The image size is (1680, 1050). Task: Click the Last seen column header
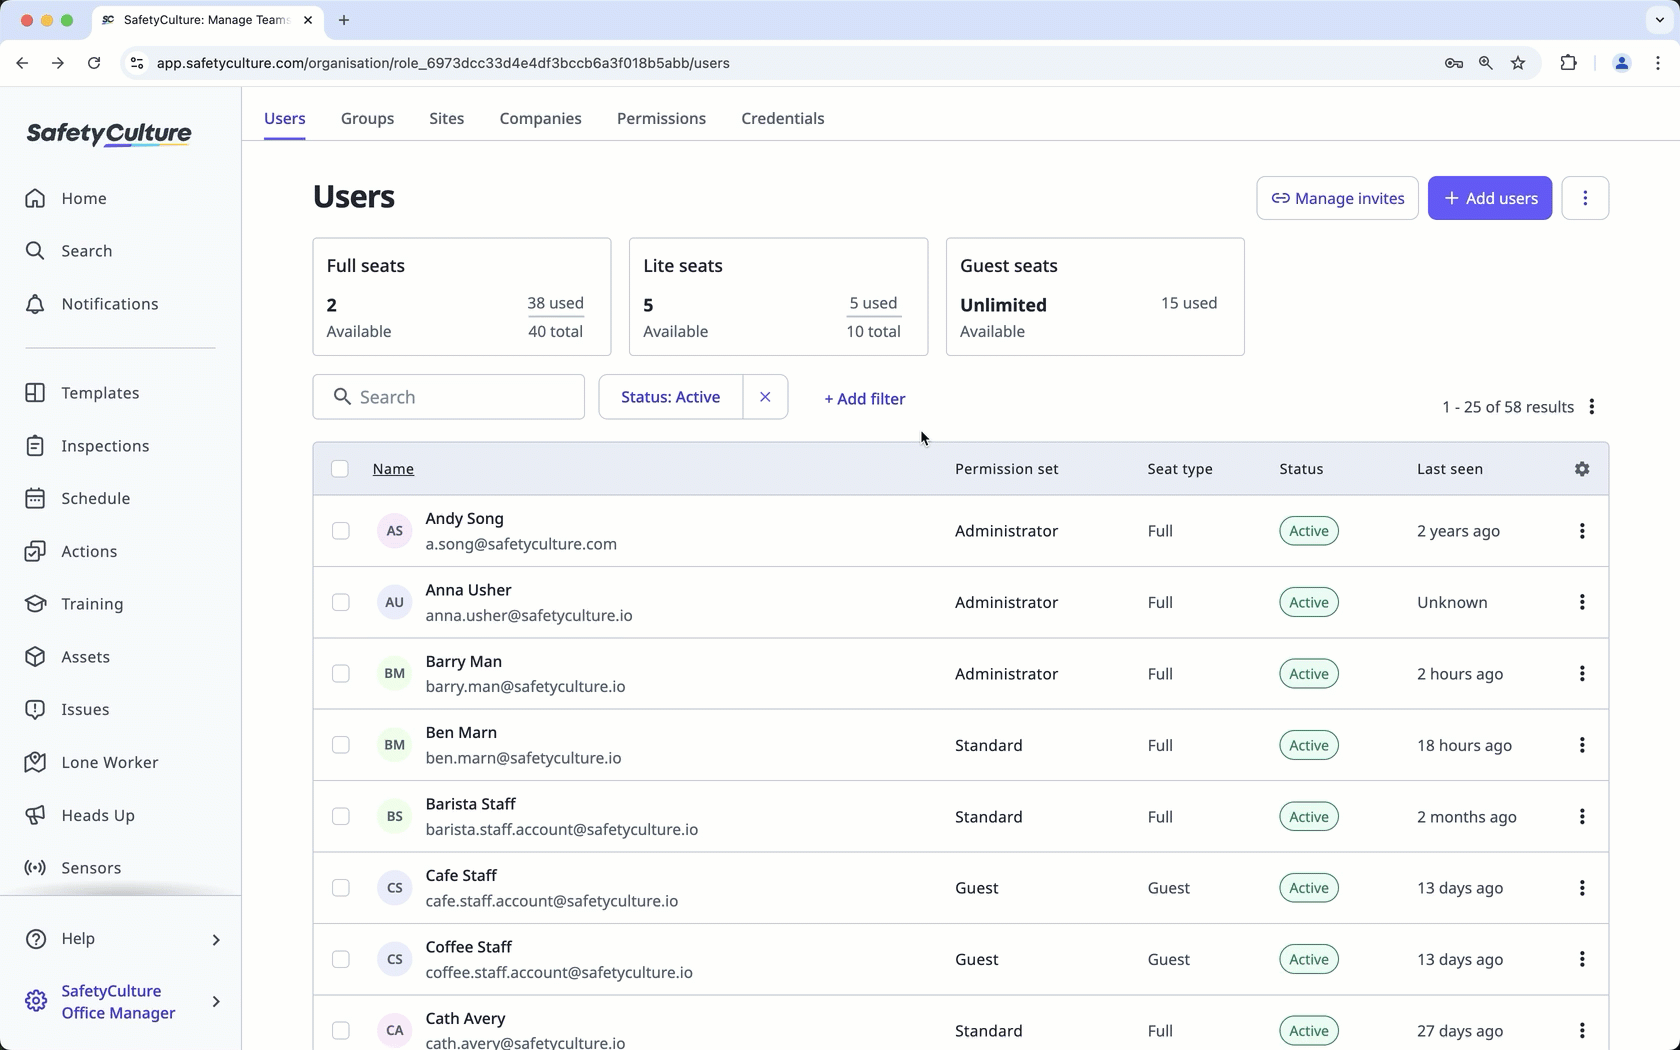(x=1449, y=469)
